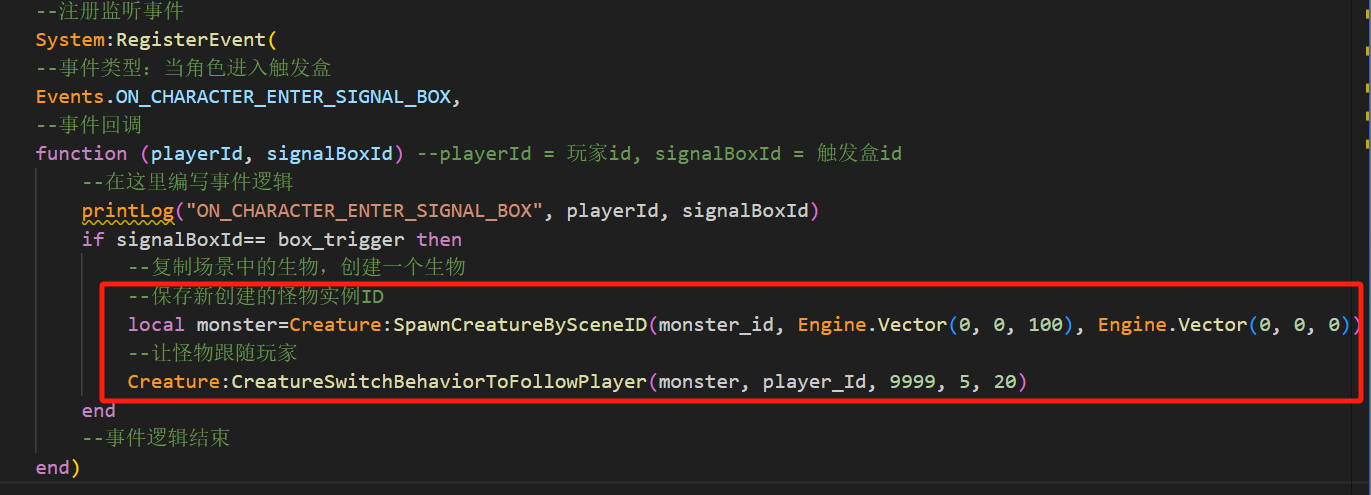Click the SpawnCreatureBySceneID method name

pyautogui.click(x=519, y=325)
